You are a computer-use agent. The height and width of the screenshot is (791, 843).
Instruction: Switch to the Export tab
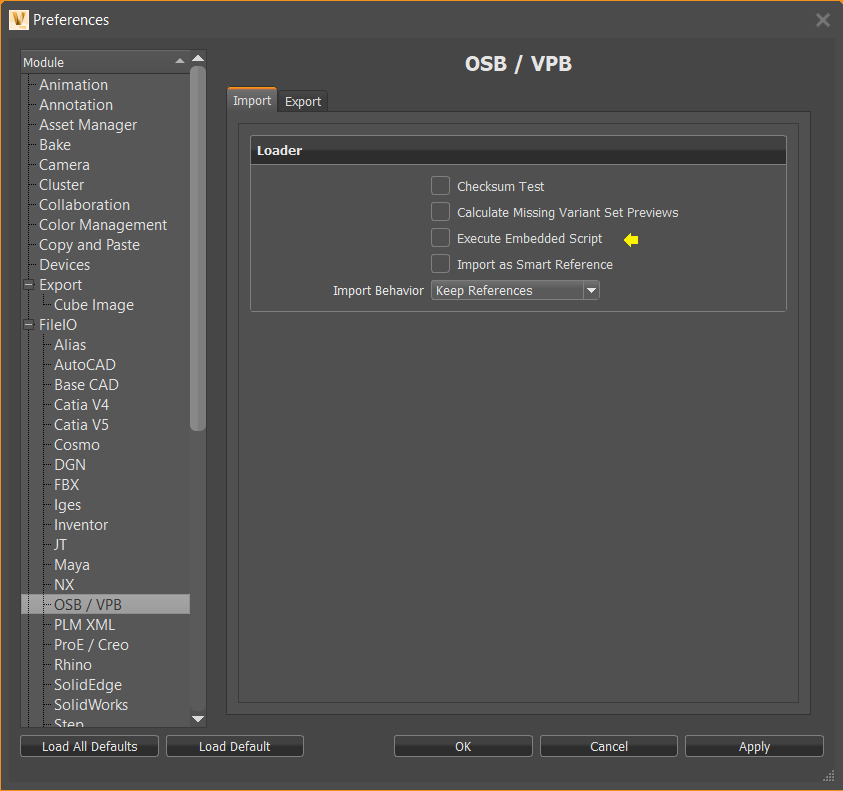point(302,100)
